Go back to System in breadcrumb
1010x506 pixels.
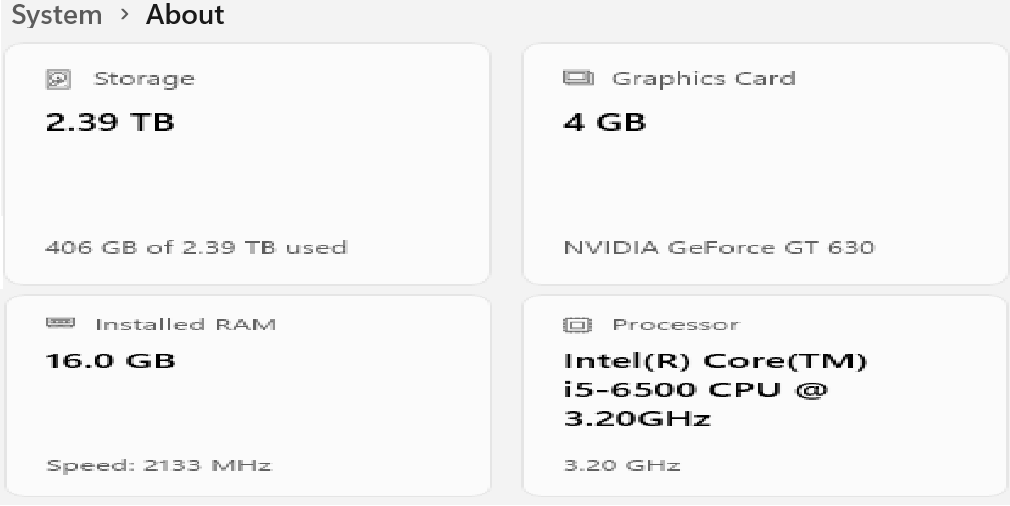pyautogui.click(x=56, y=15)
